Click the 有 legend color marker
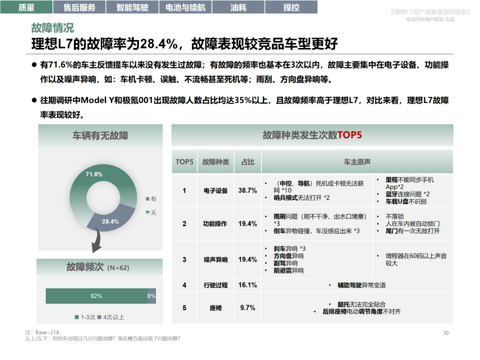480x360 pixels. coord(147,199)
